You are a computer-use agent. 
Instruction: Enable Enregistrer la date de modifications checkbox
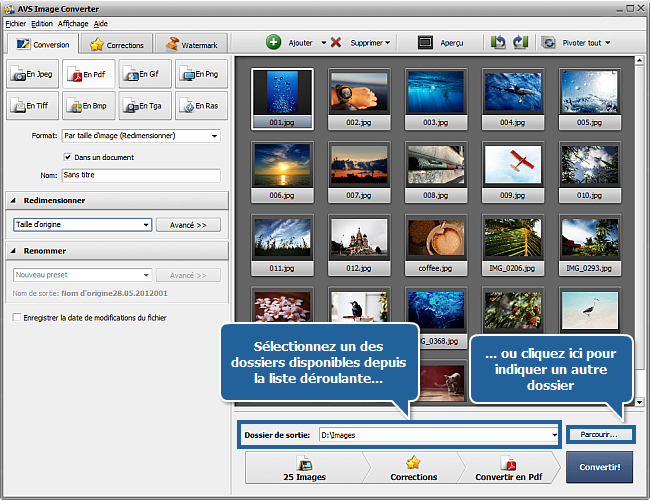[x=17, y=317]
